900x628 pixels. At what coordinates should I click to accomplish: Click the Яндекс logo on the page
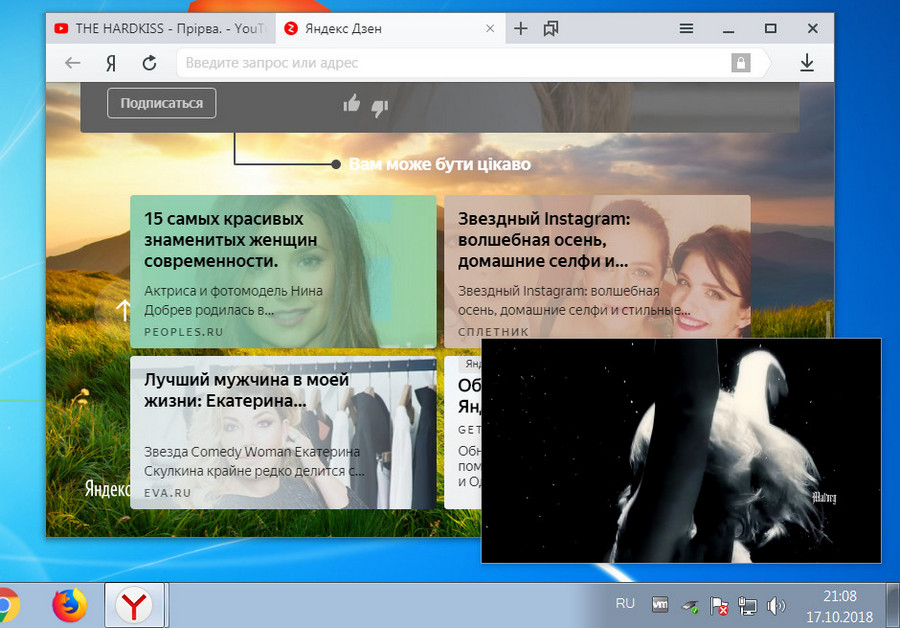[x=107, y=489]
